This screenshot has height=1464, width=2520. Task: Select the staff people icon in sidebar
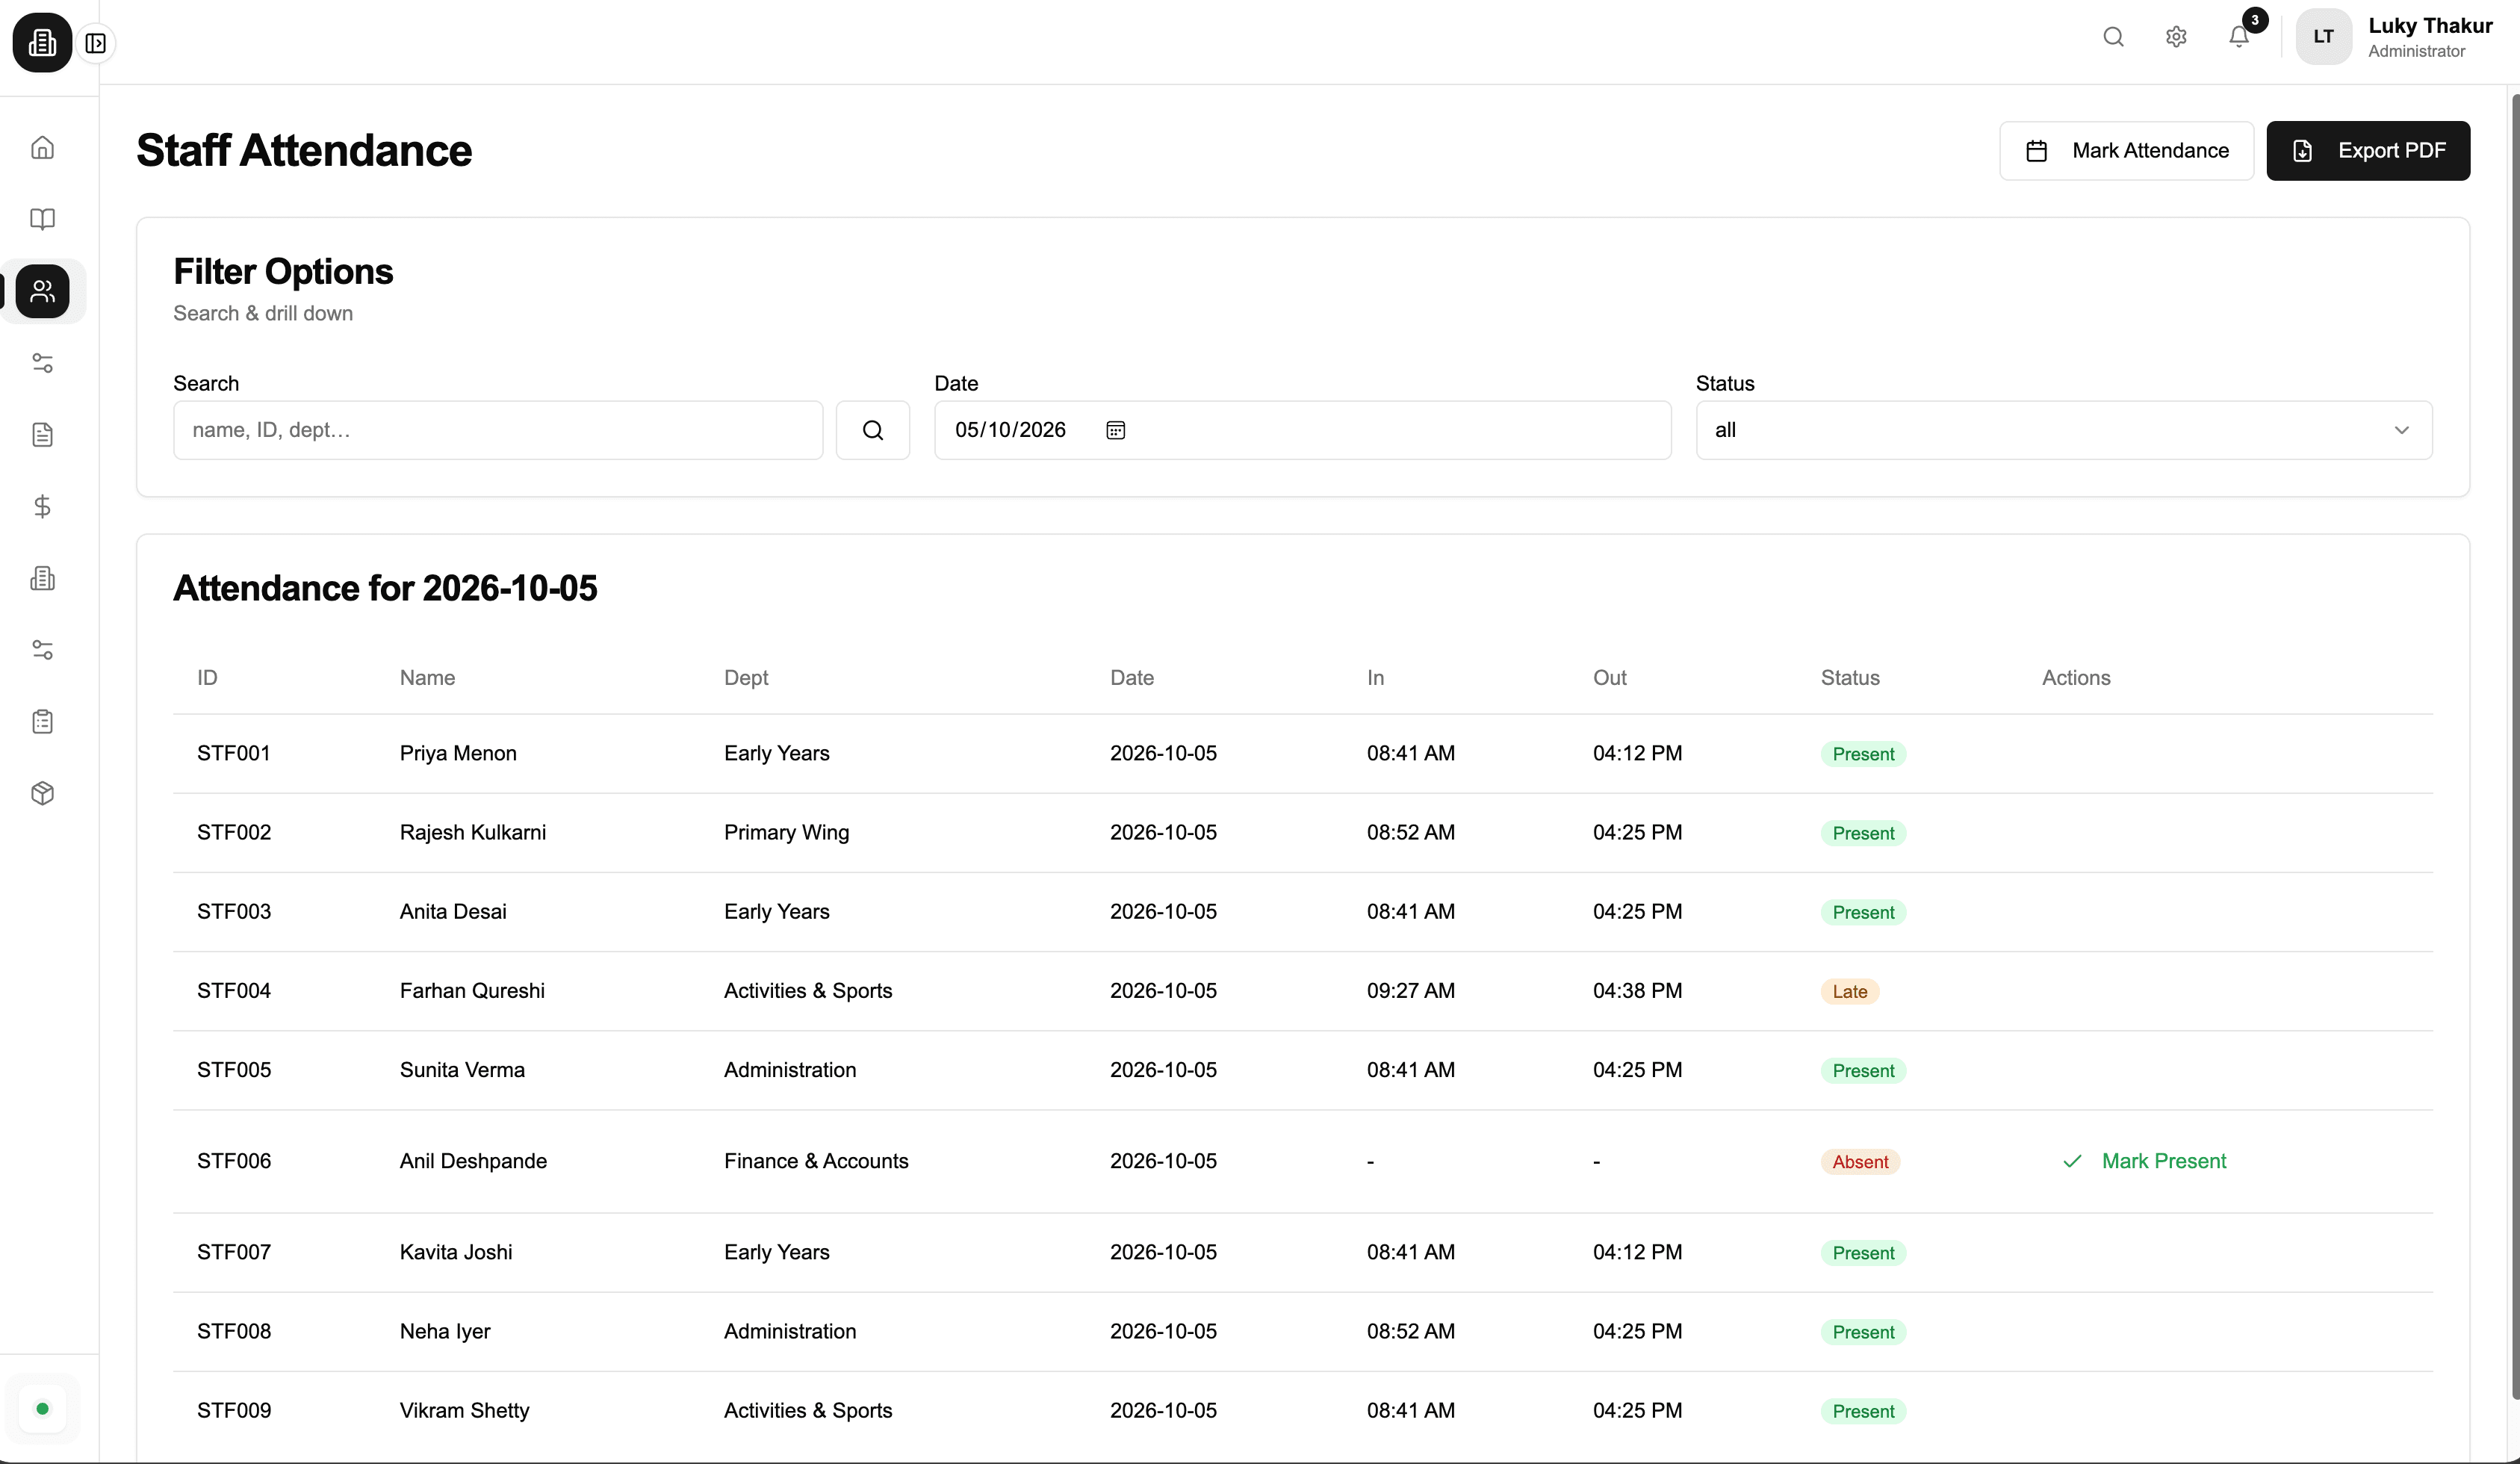click(42, 291)
